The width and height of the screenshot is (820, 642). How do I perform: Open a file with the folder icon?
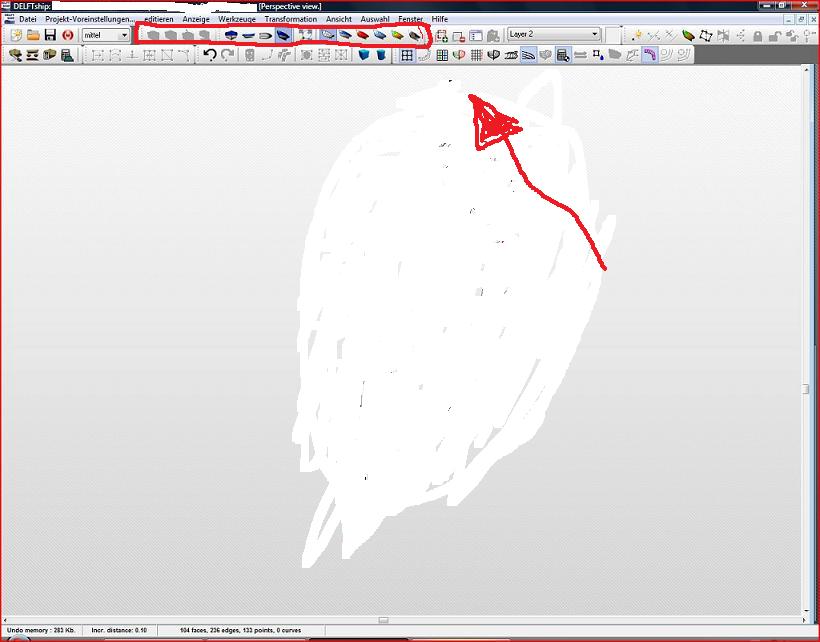33,35
